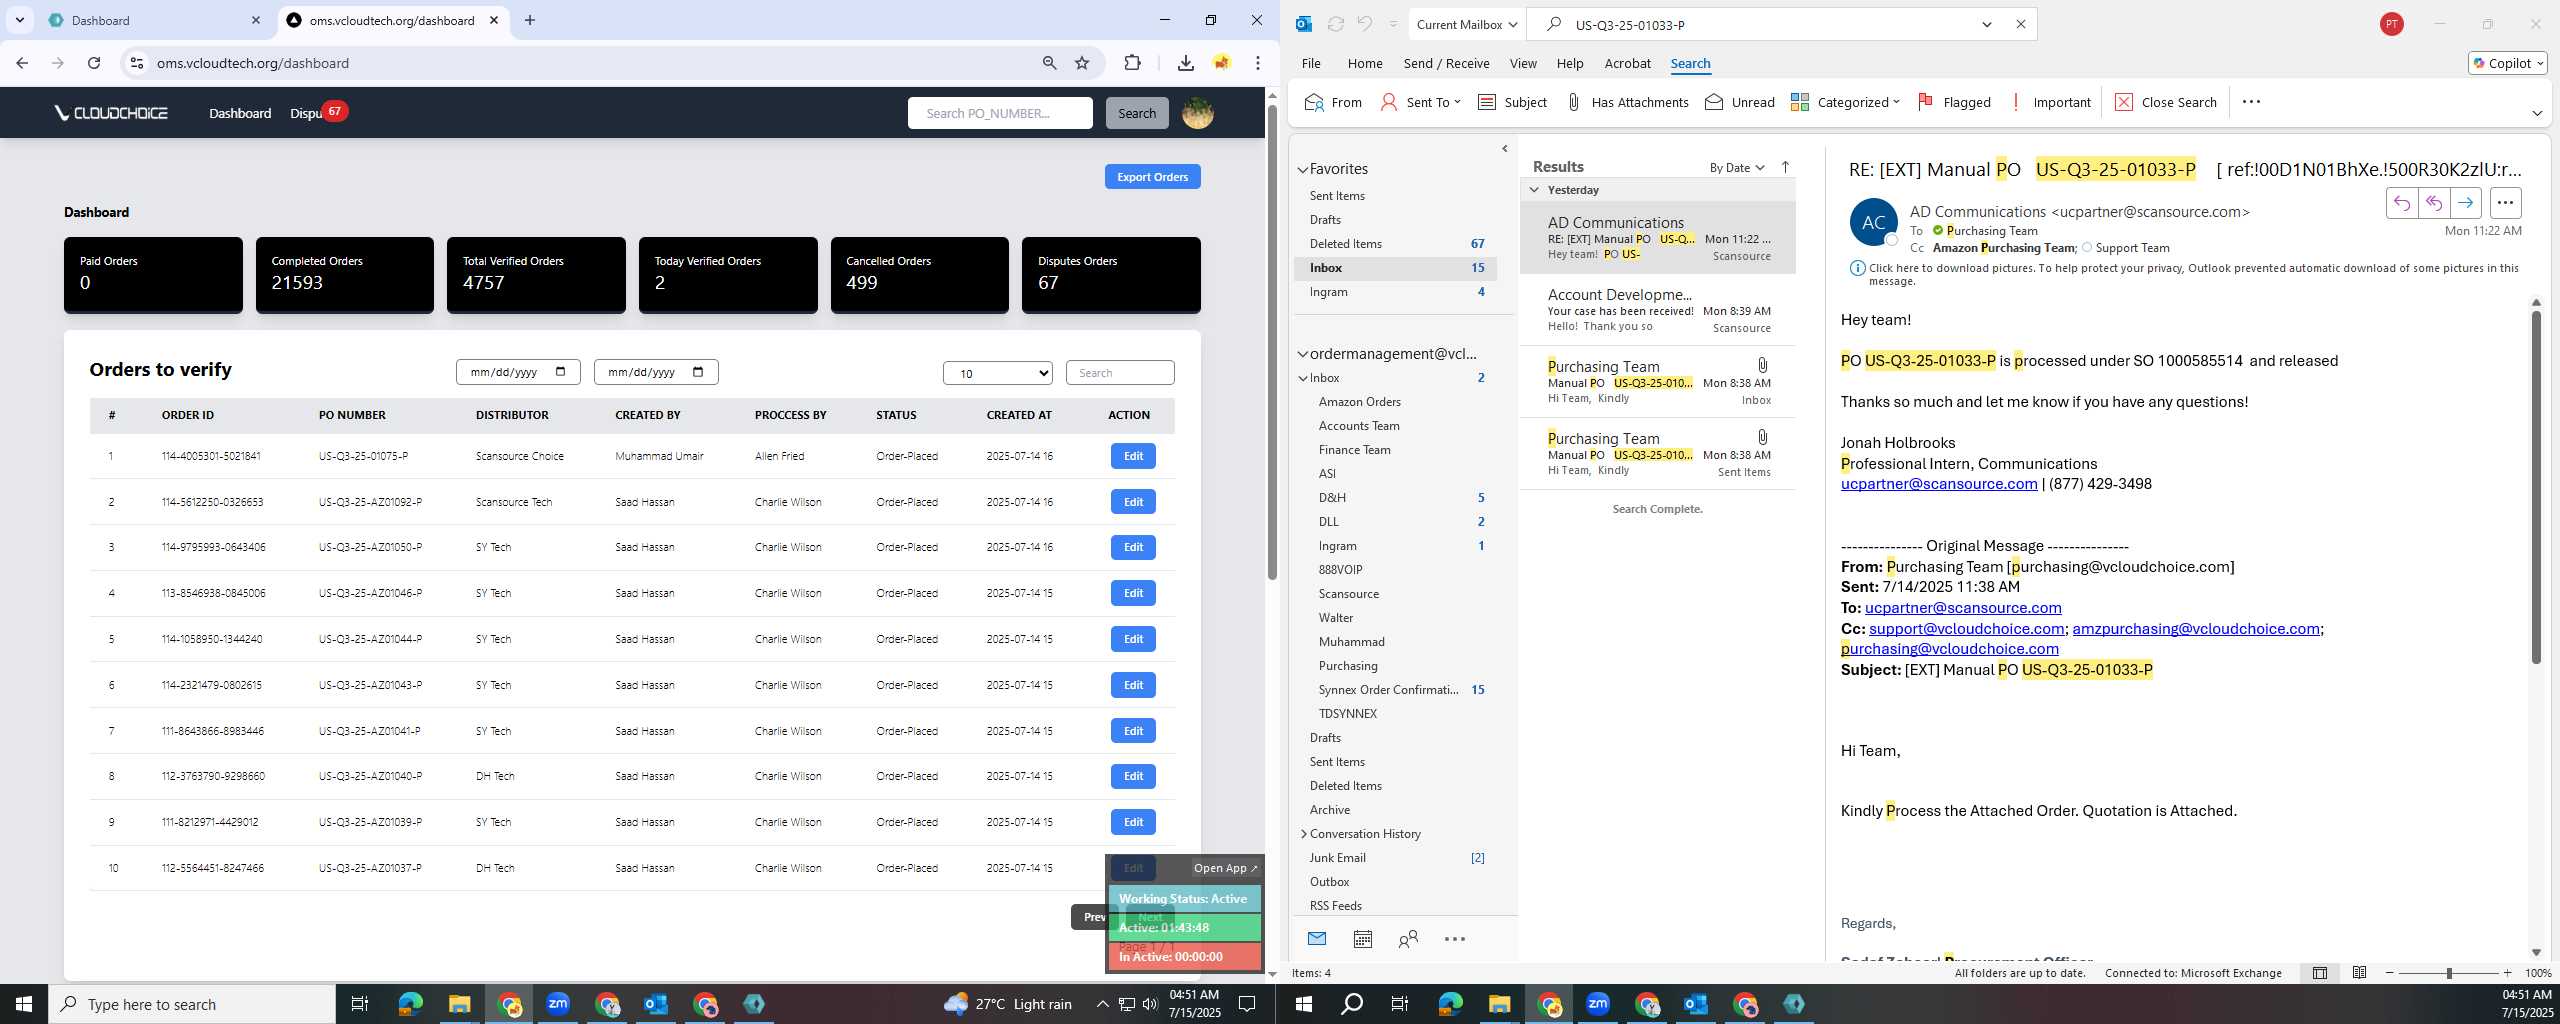Open Outlook Mail view icon
Viewport: 2560px width, 1024px height.
point(1317,939)
